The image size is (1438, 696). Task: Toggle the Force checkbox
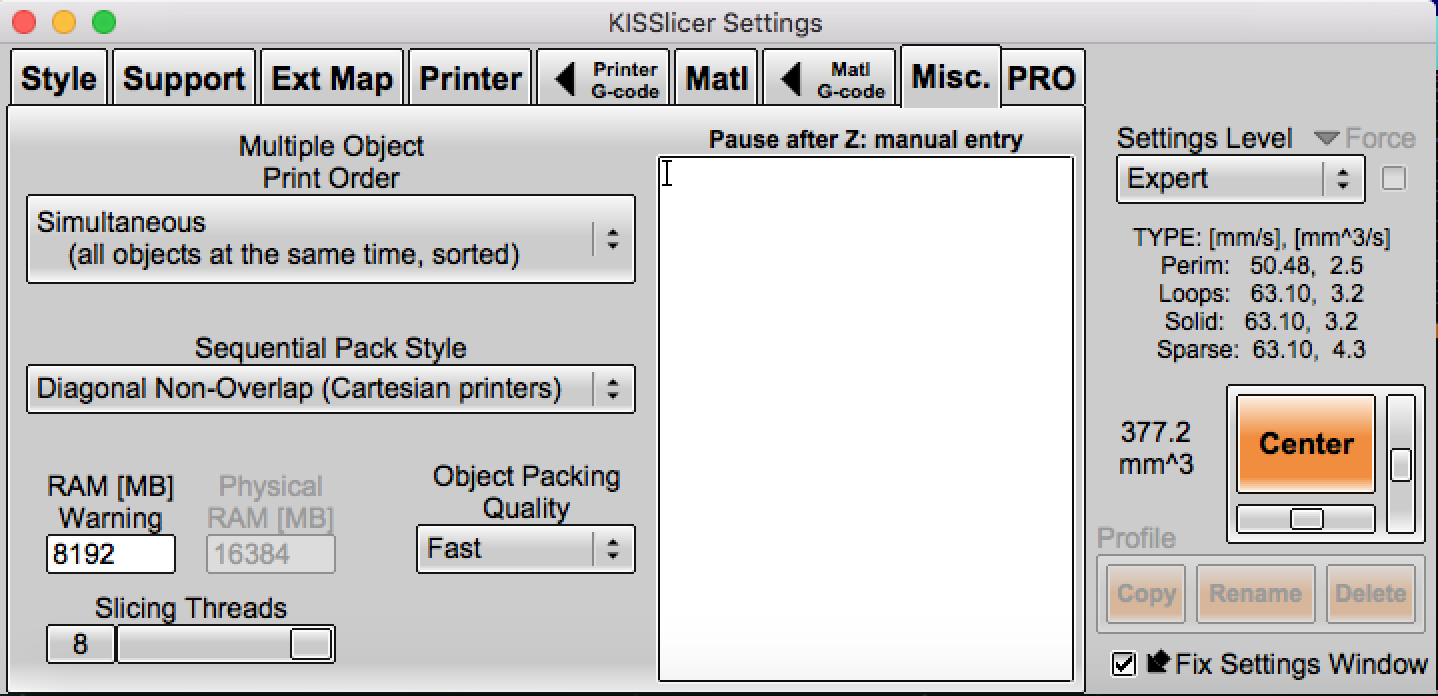[x=1393, y=179]
